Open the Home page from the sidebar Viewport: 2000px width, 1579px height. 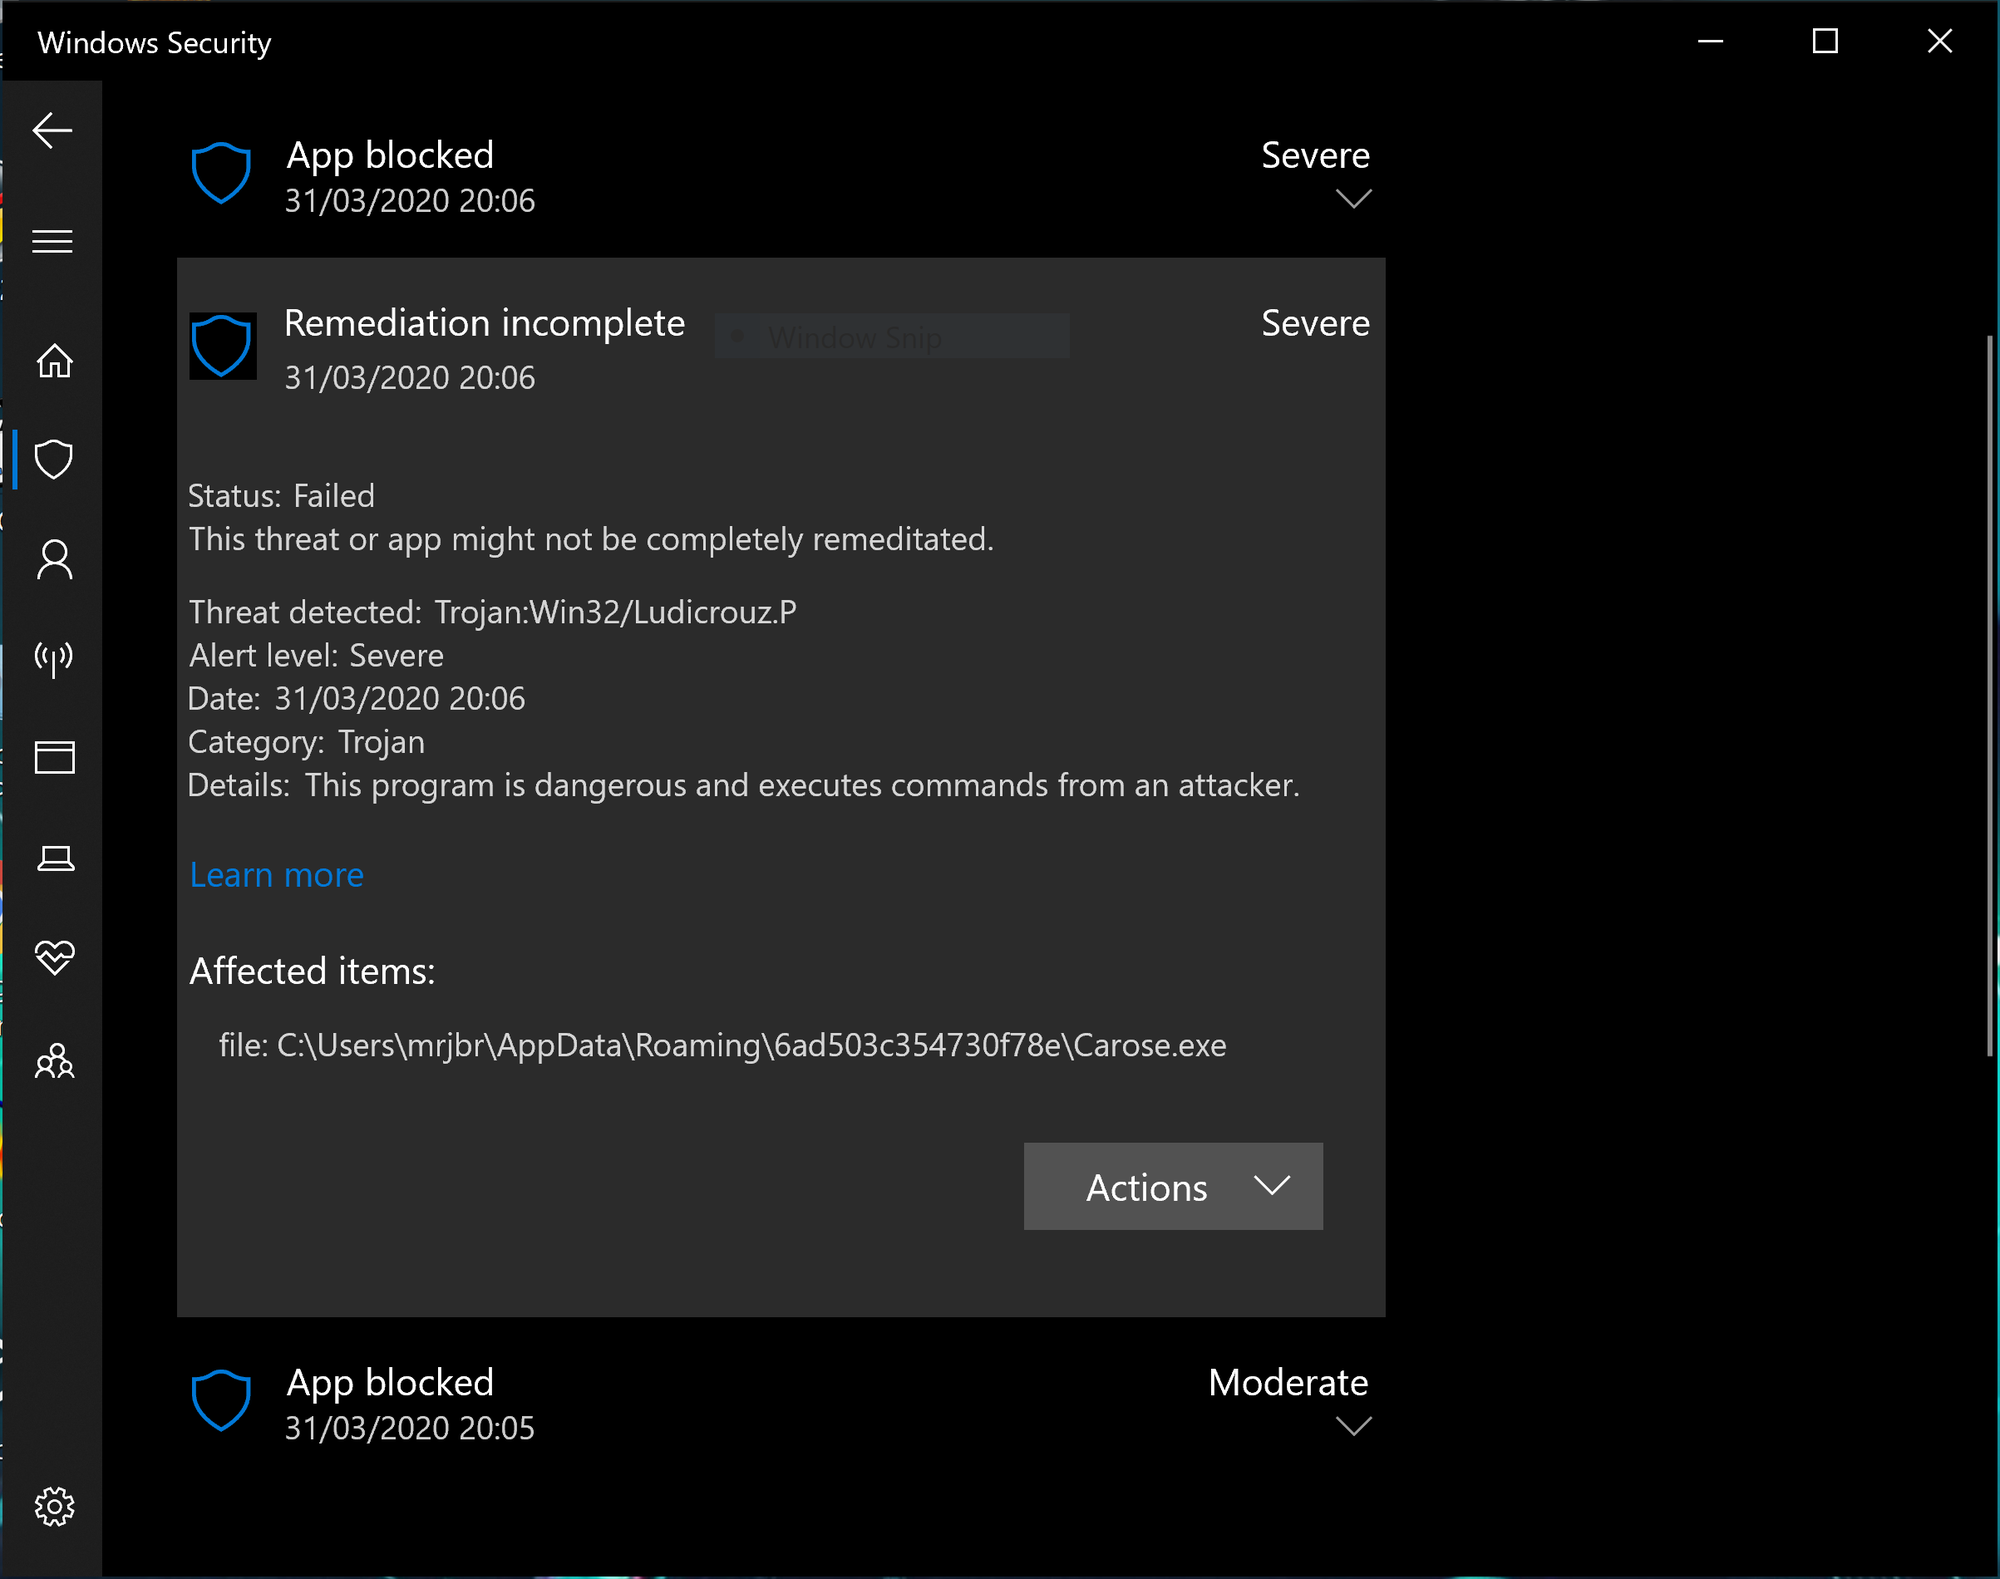click(54, 360)
